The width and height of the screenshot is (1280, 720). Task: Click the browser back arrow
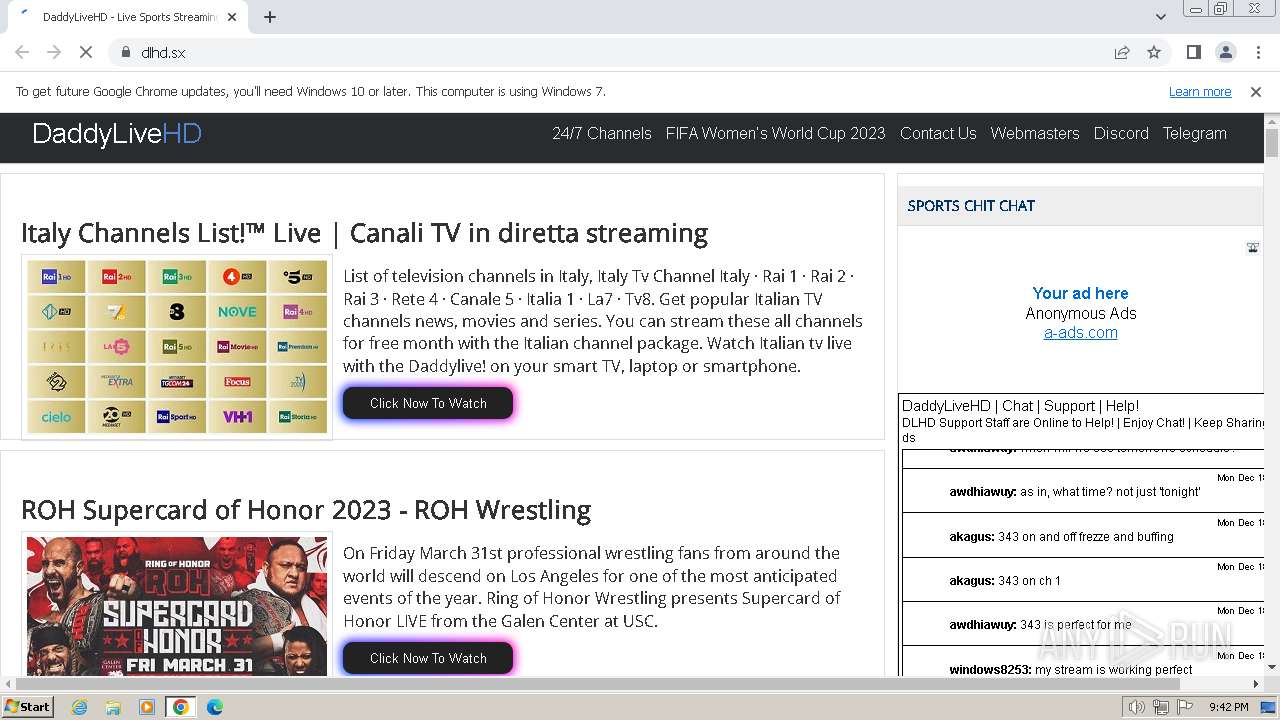pos(22,52)
